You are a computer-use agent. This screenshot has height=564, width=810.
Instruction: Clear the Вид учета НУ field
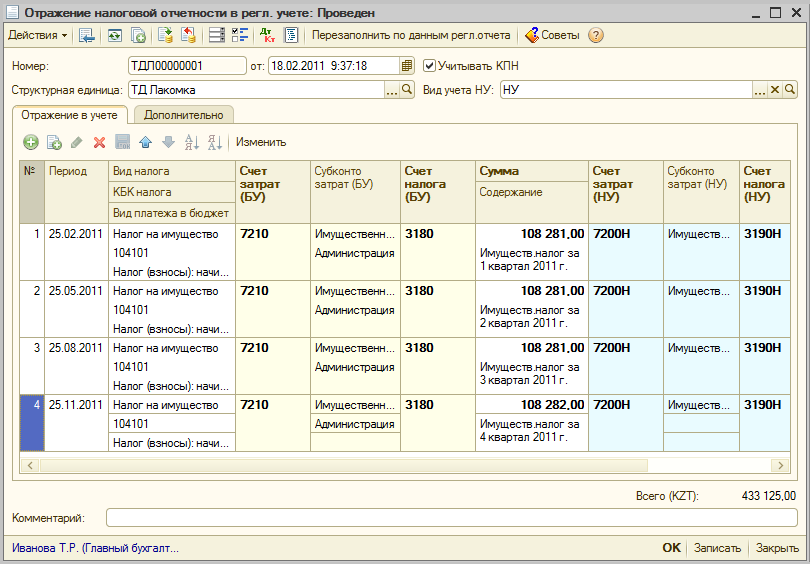(774, 90)
